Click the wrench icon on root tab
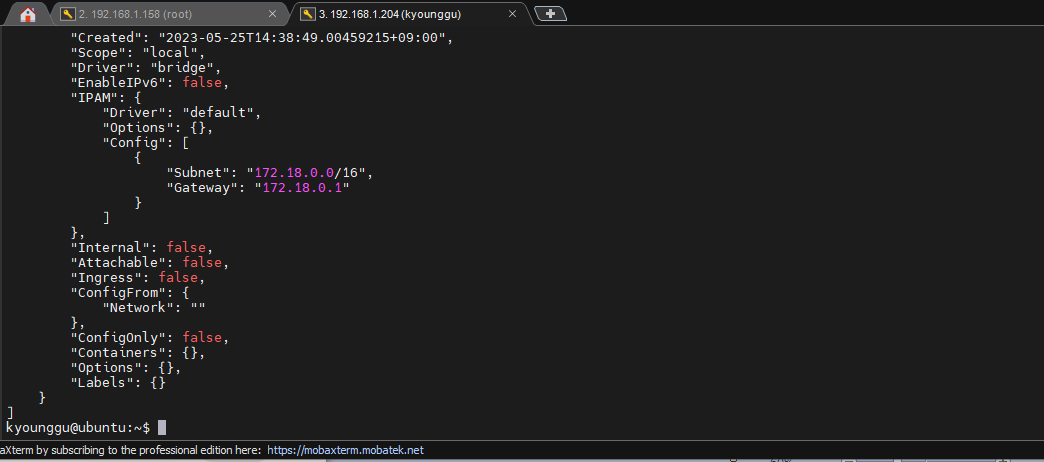 pos(67,14)
